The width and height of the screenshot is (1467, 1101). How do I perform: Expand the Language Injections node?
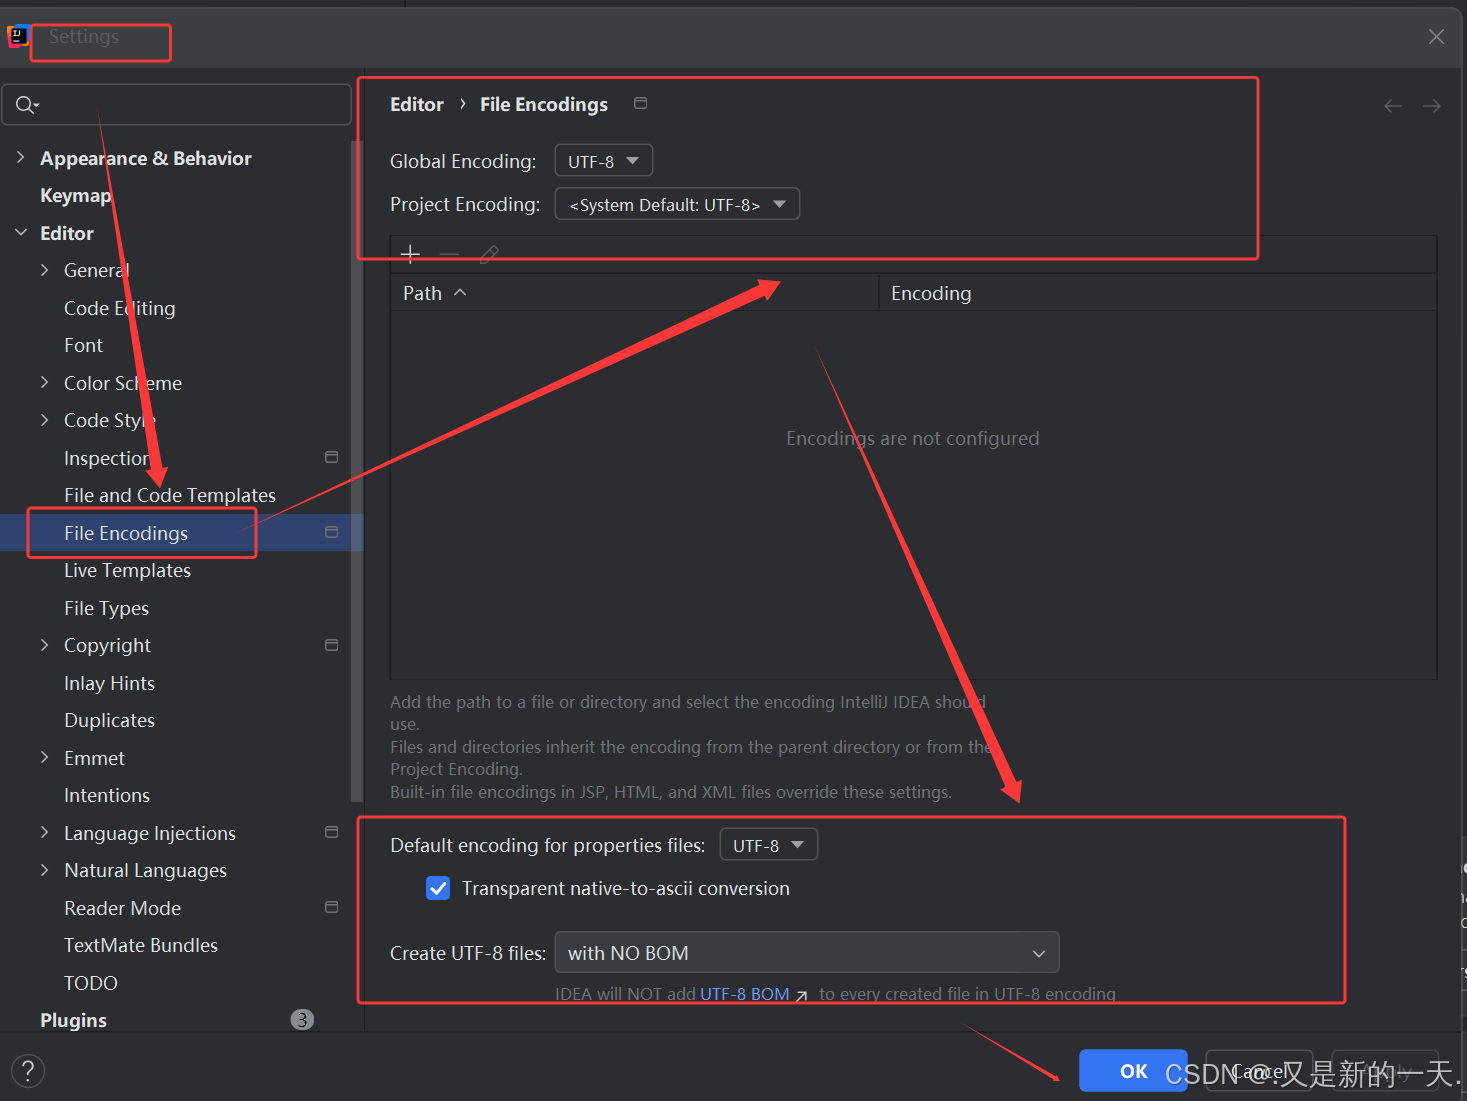(x=44, y=832)
